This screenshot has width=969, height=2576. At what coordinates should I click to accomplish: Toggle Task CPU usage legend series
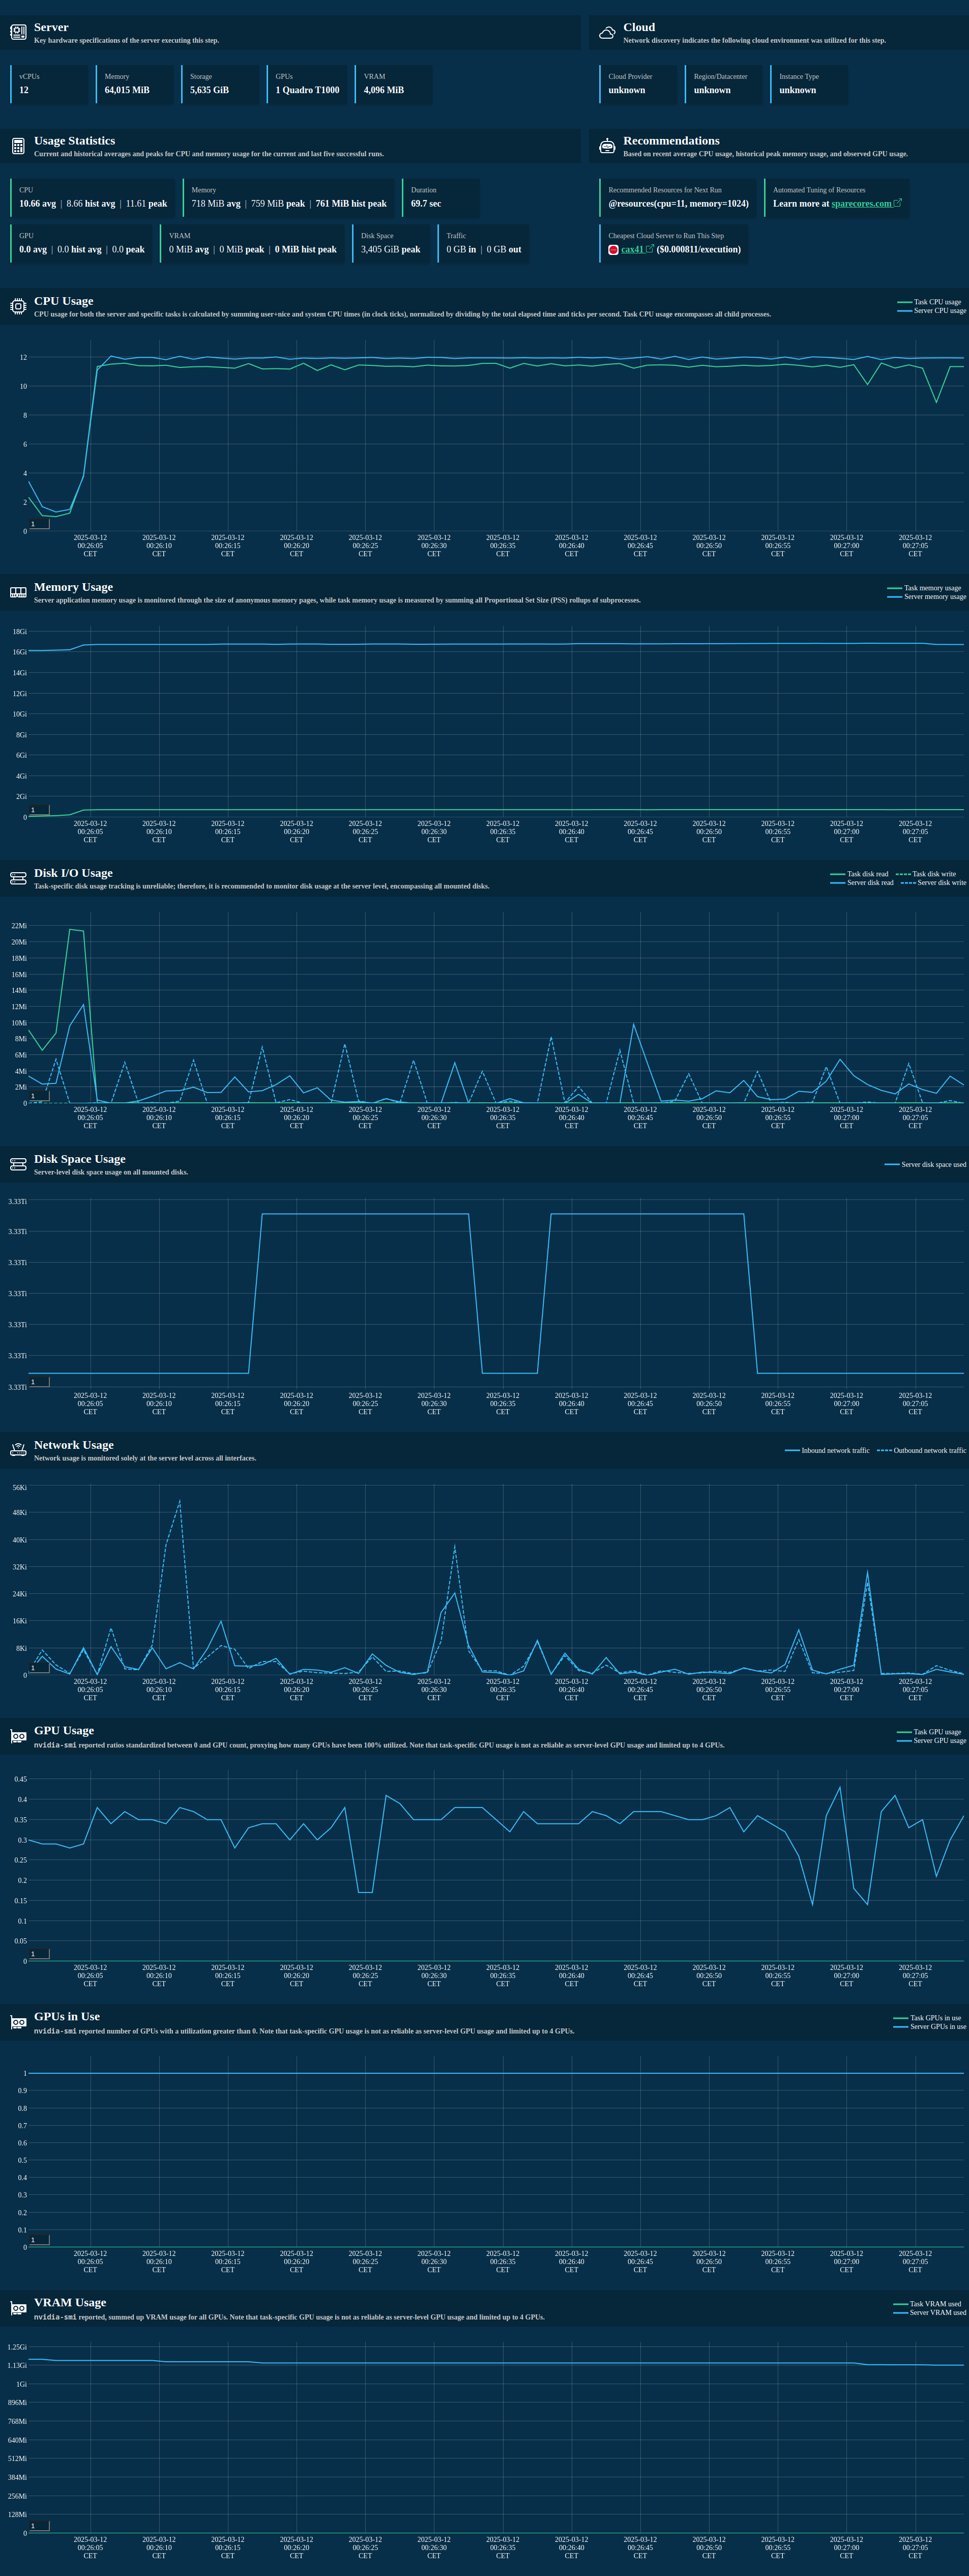point(929,302)
